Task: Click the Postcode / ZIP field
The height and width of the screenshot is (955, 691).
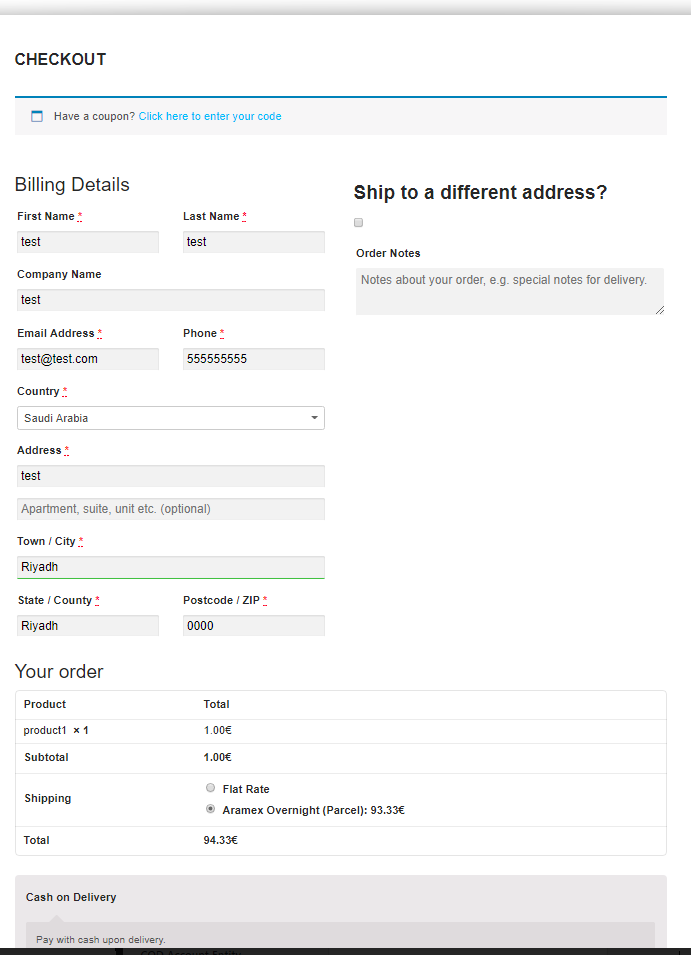Action: click(253, 626)
